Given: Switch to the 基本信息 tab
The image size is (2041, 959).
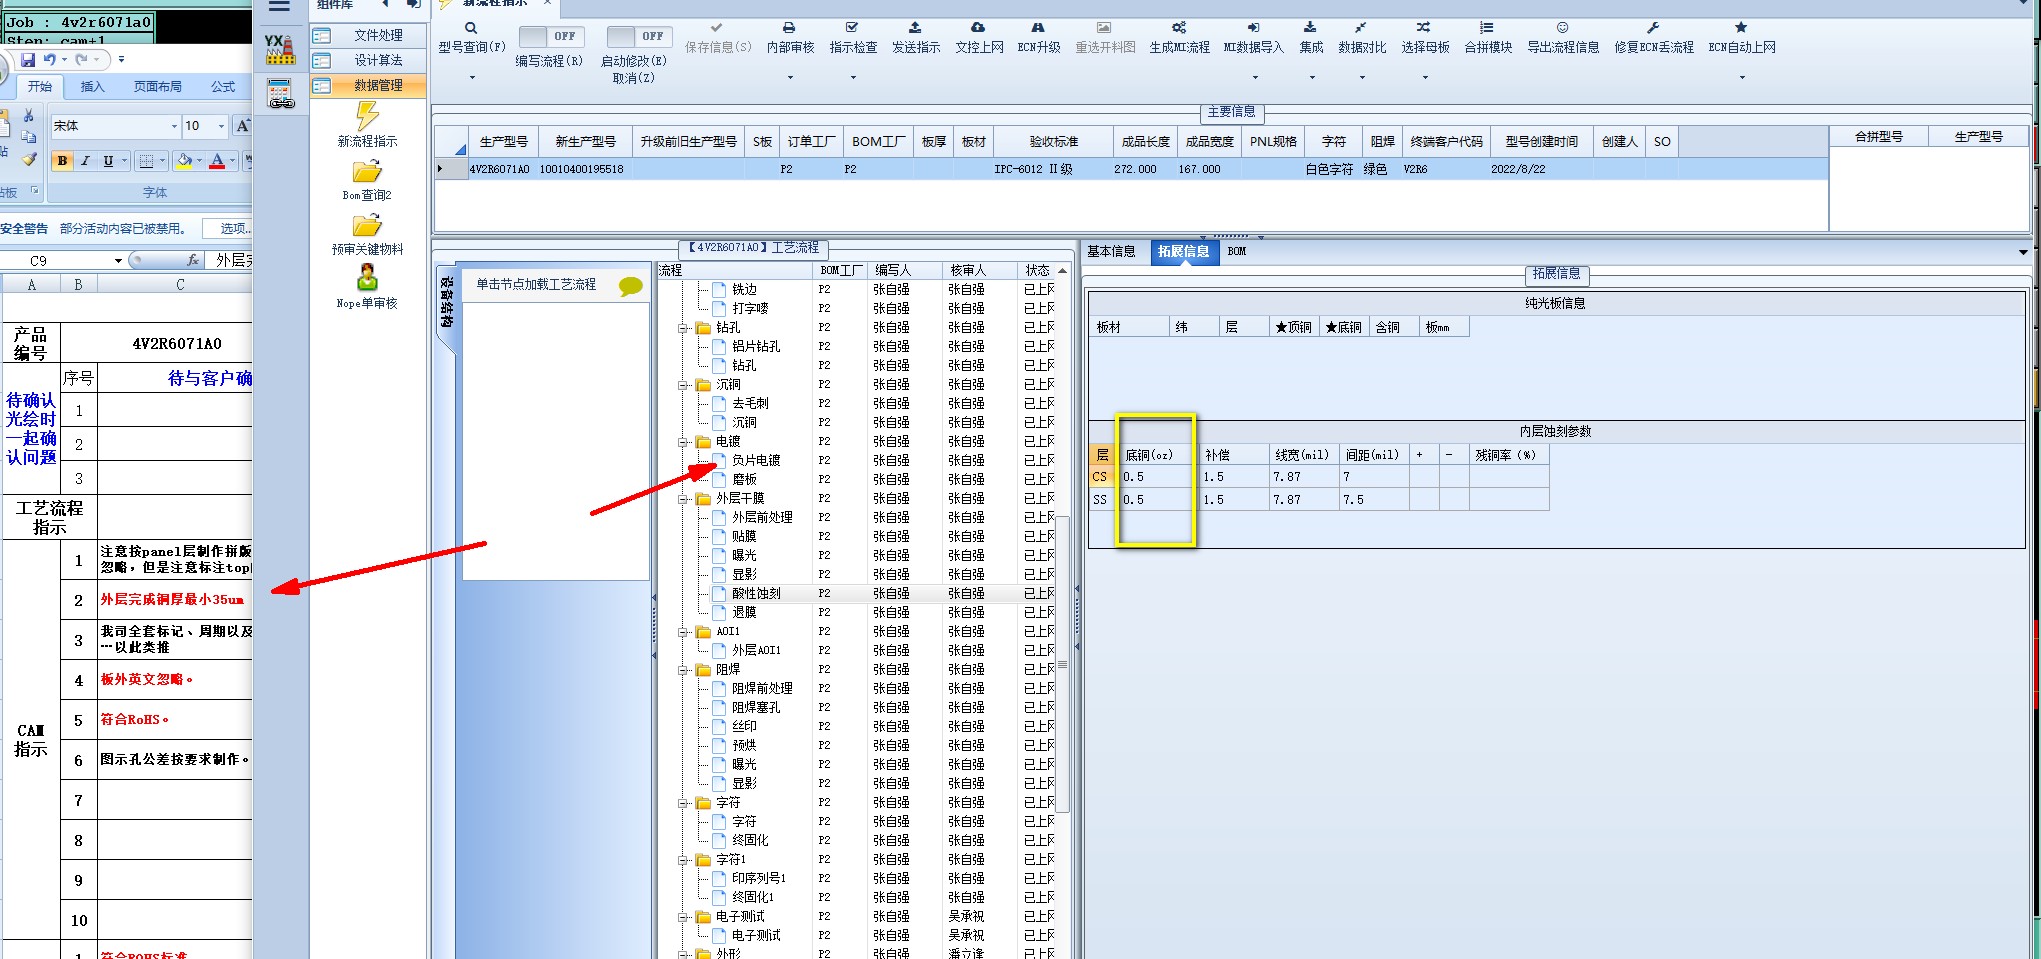Looking at the screenshot, I should click(x=1111, y=252).
